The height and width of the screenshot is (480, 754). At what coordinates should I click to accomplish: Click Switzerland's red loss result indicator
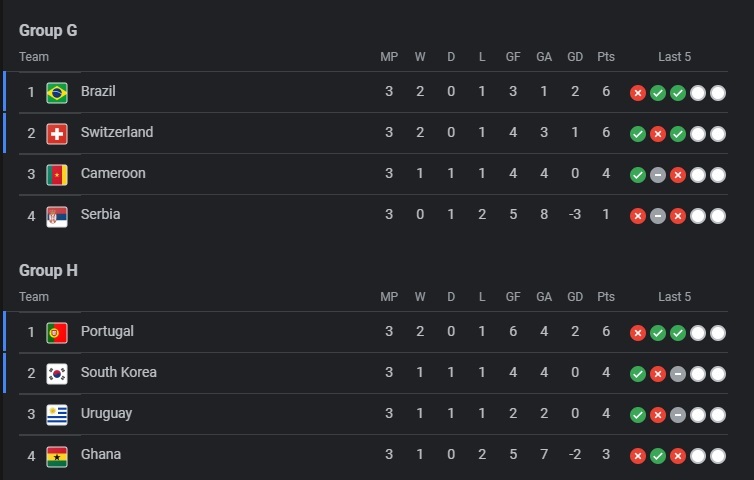point(658,134)
